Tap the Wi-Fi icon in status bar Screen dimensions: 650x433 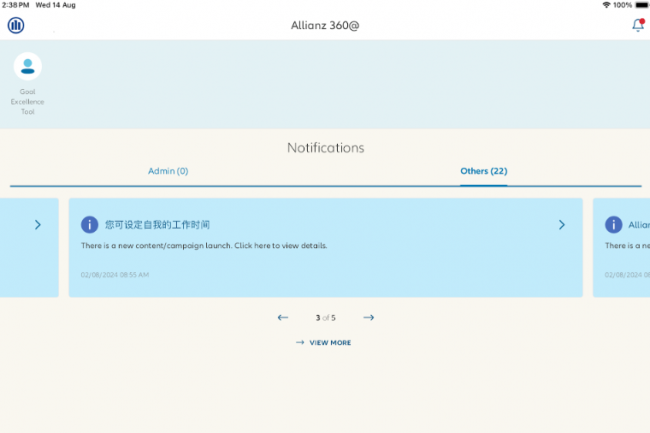[x=606, y=5]
